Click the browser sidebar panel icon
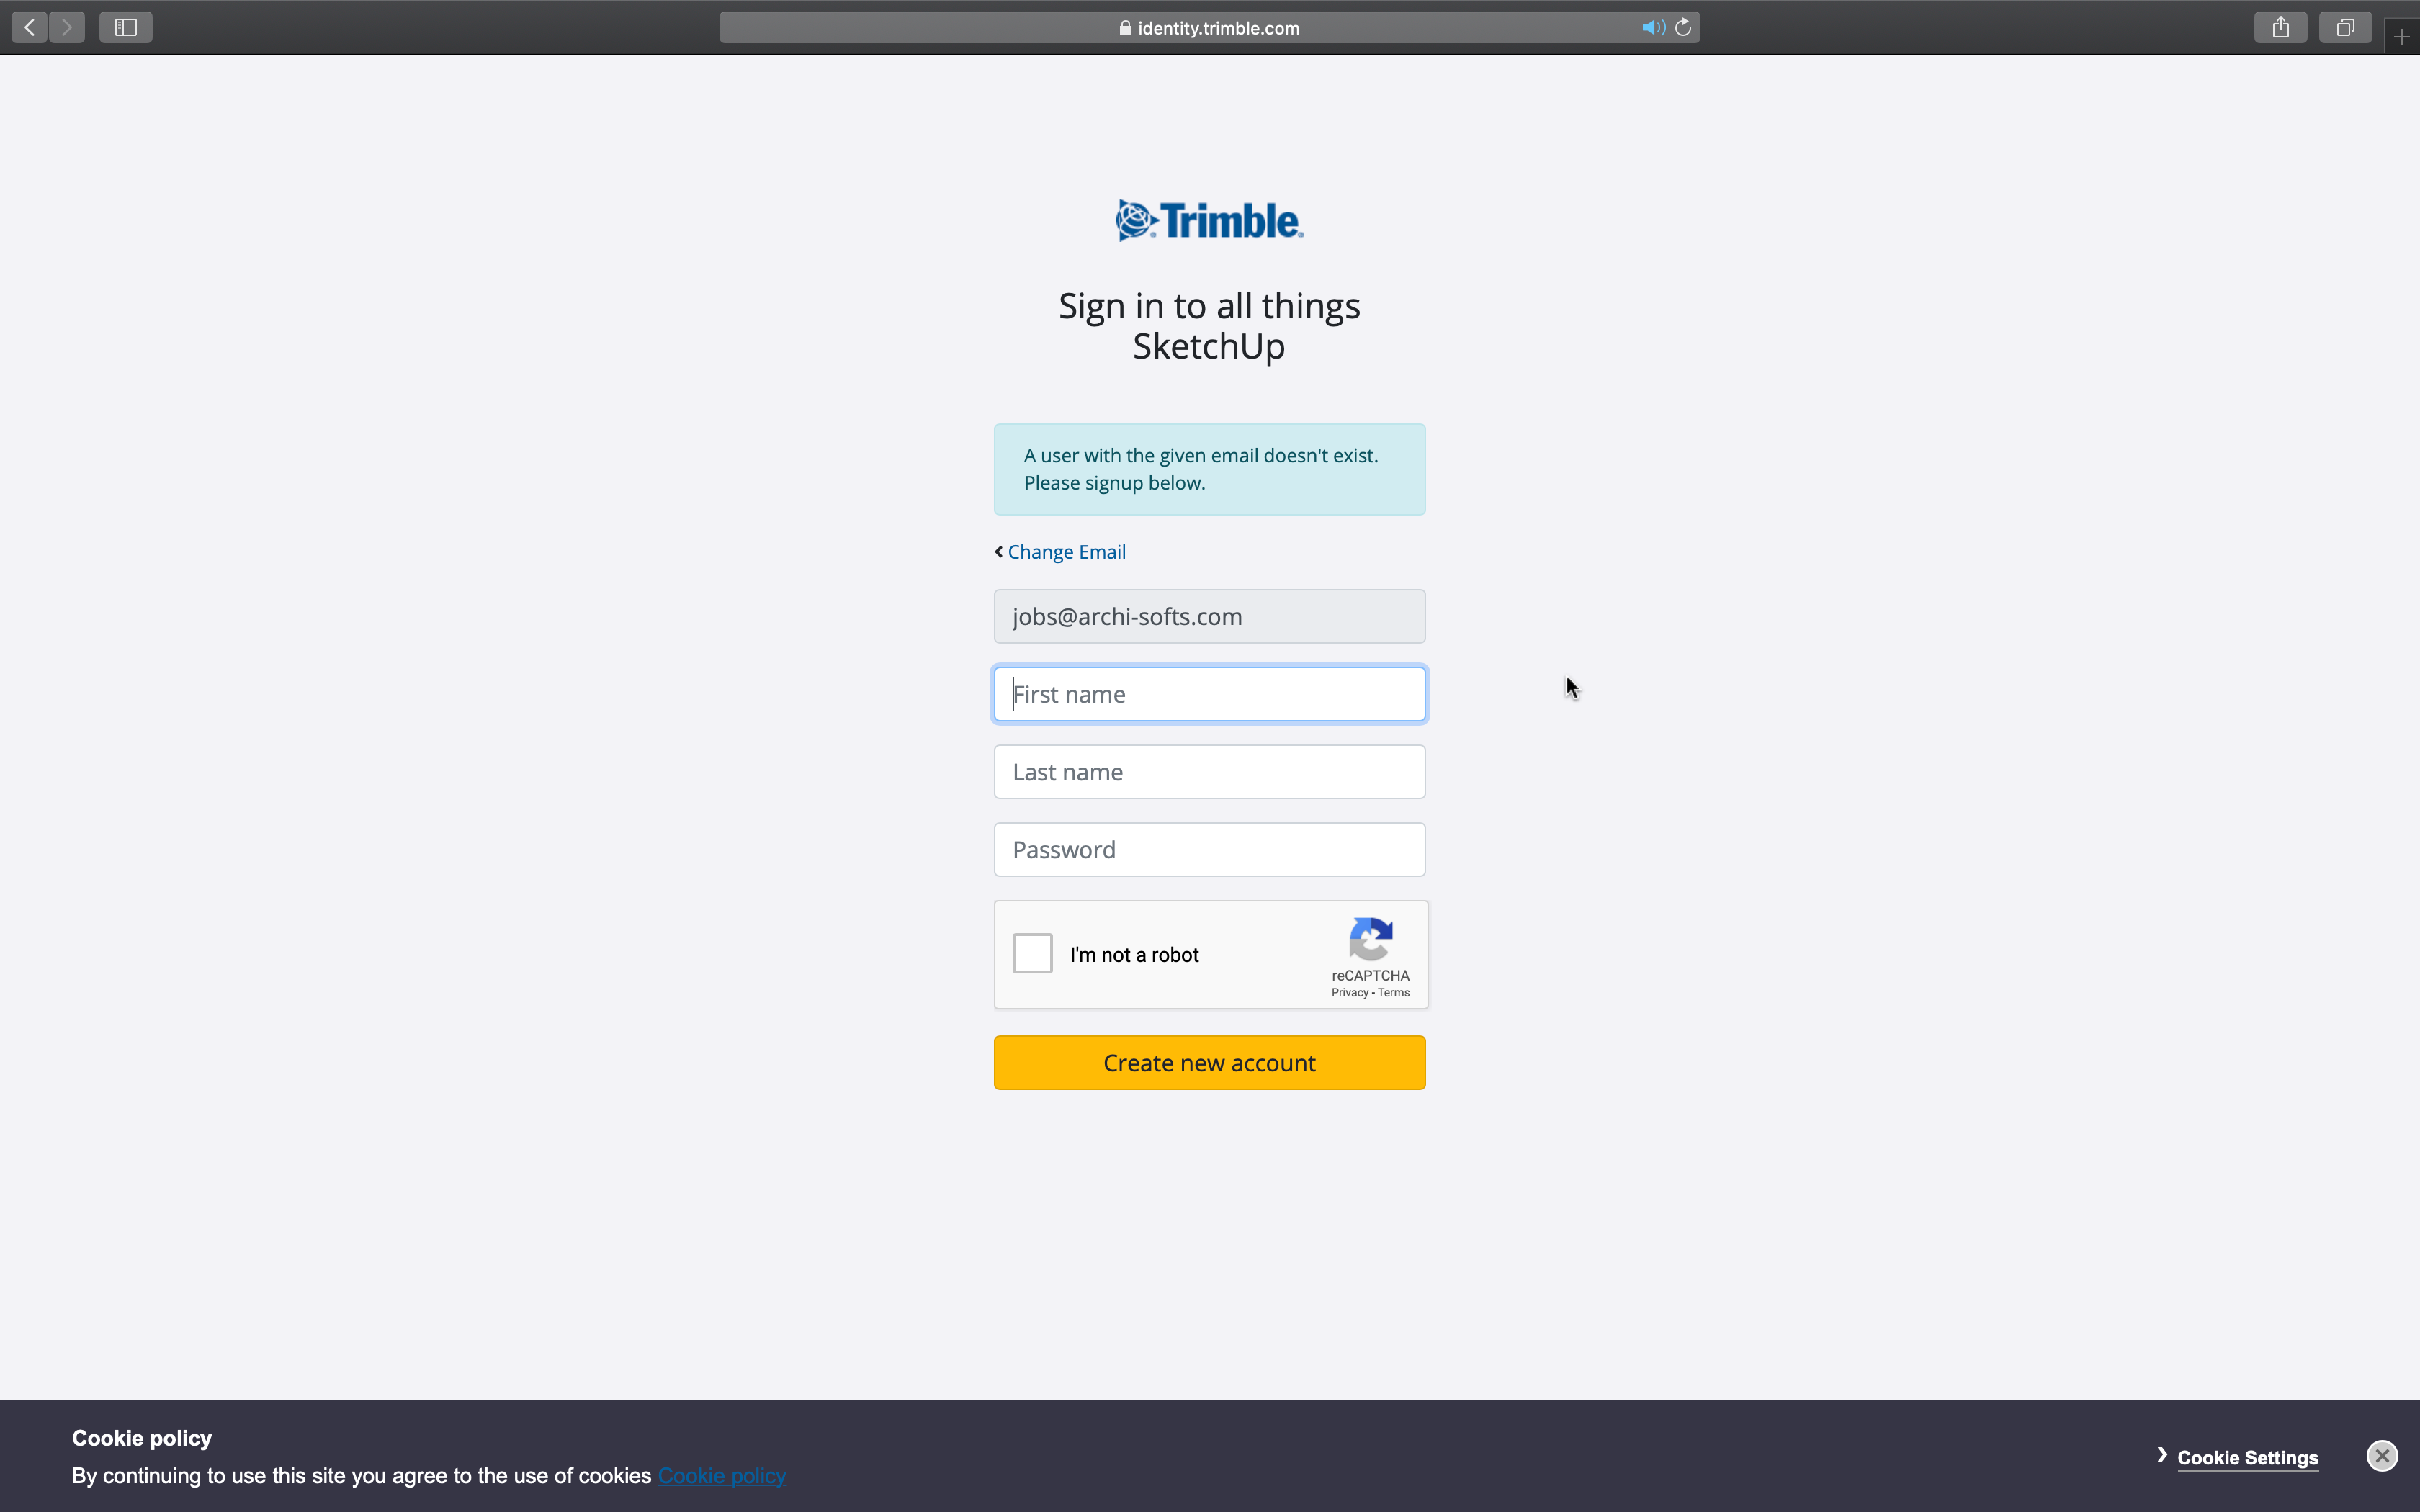The image size is (2420, 1512). 125,26
